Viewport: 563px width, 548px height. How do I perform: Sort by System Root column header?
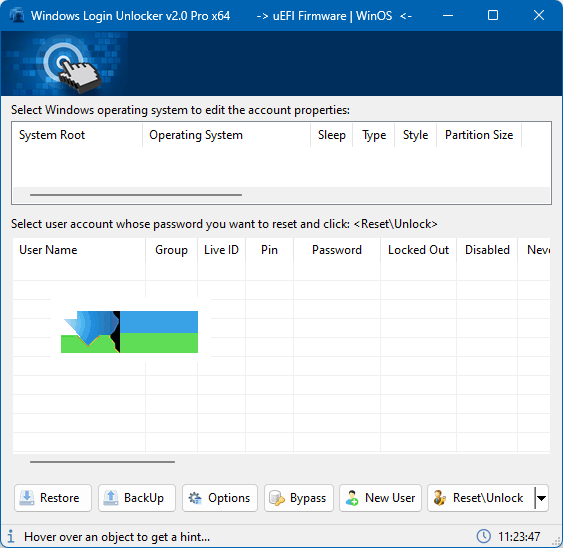coord(78,135)
